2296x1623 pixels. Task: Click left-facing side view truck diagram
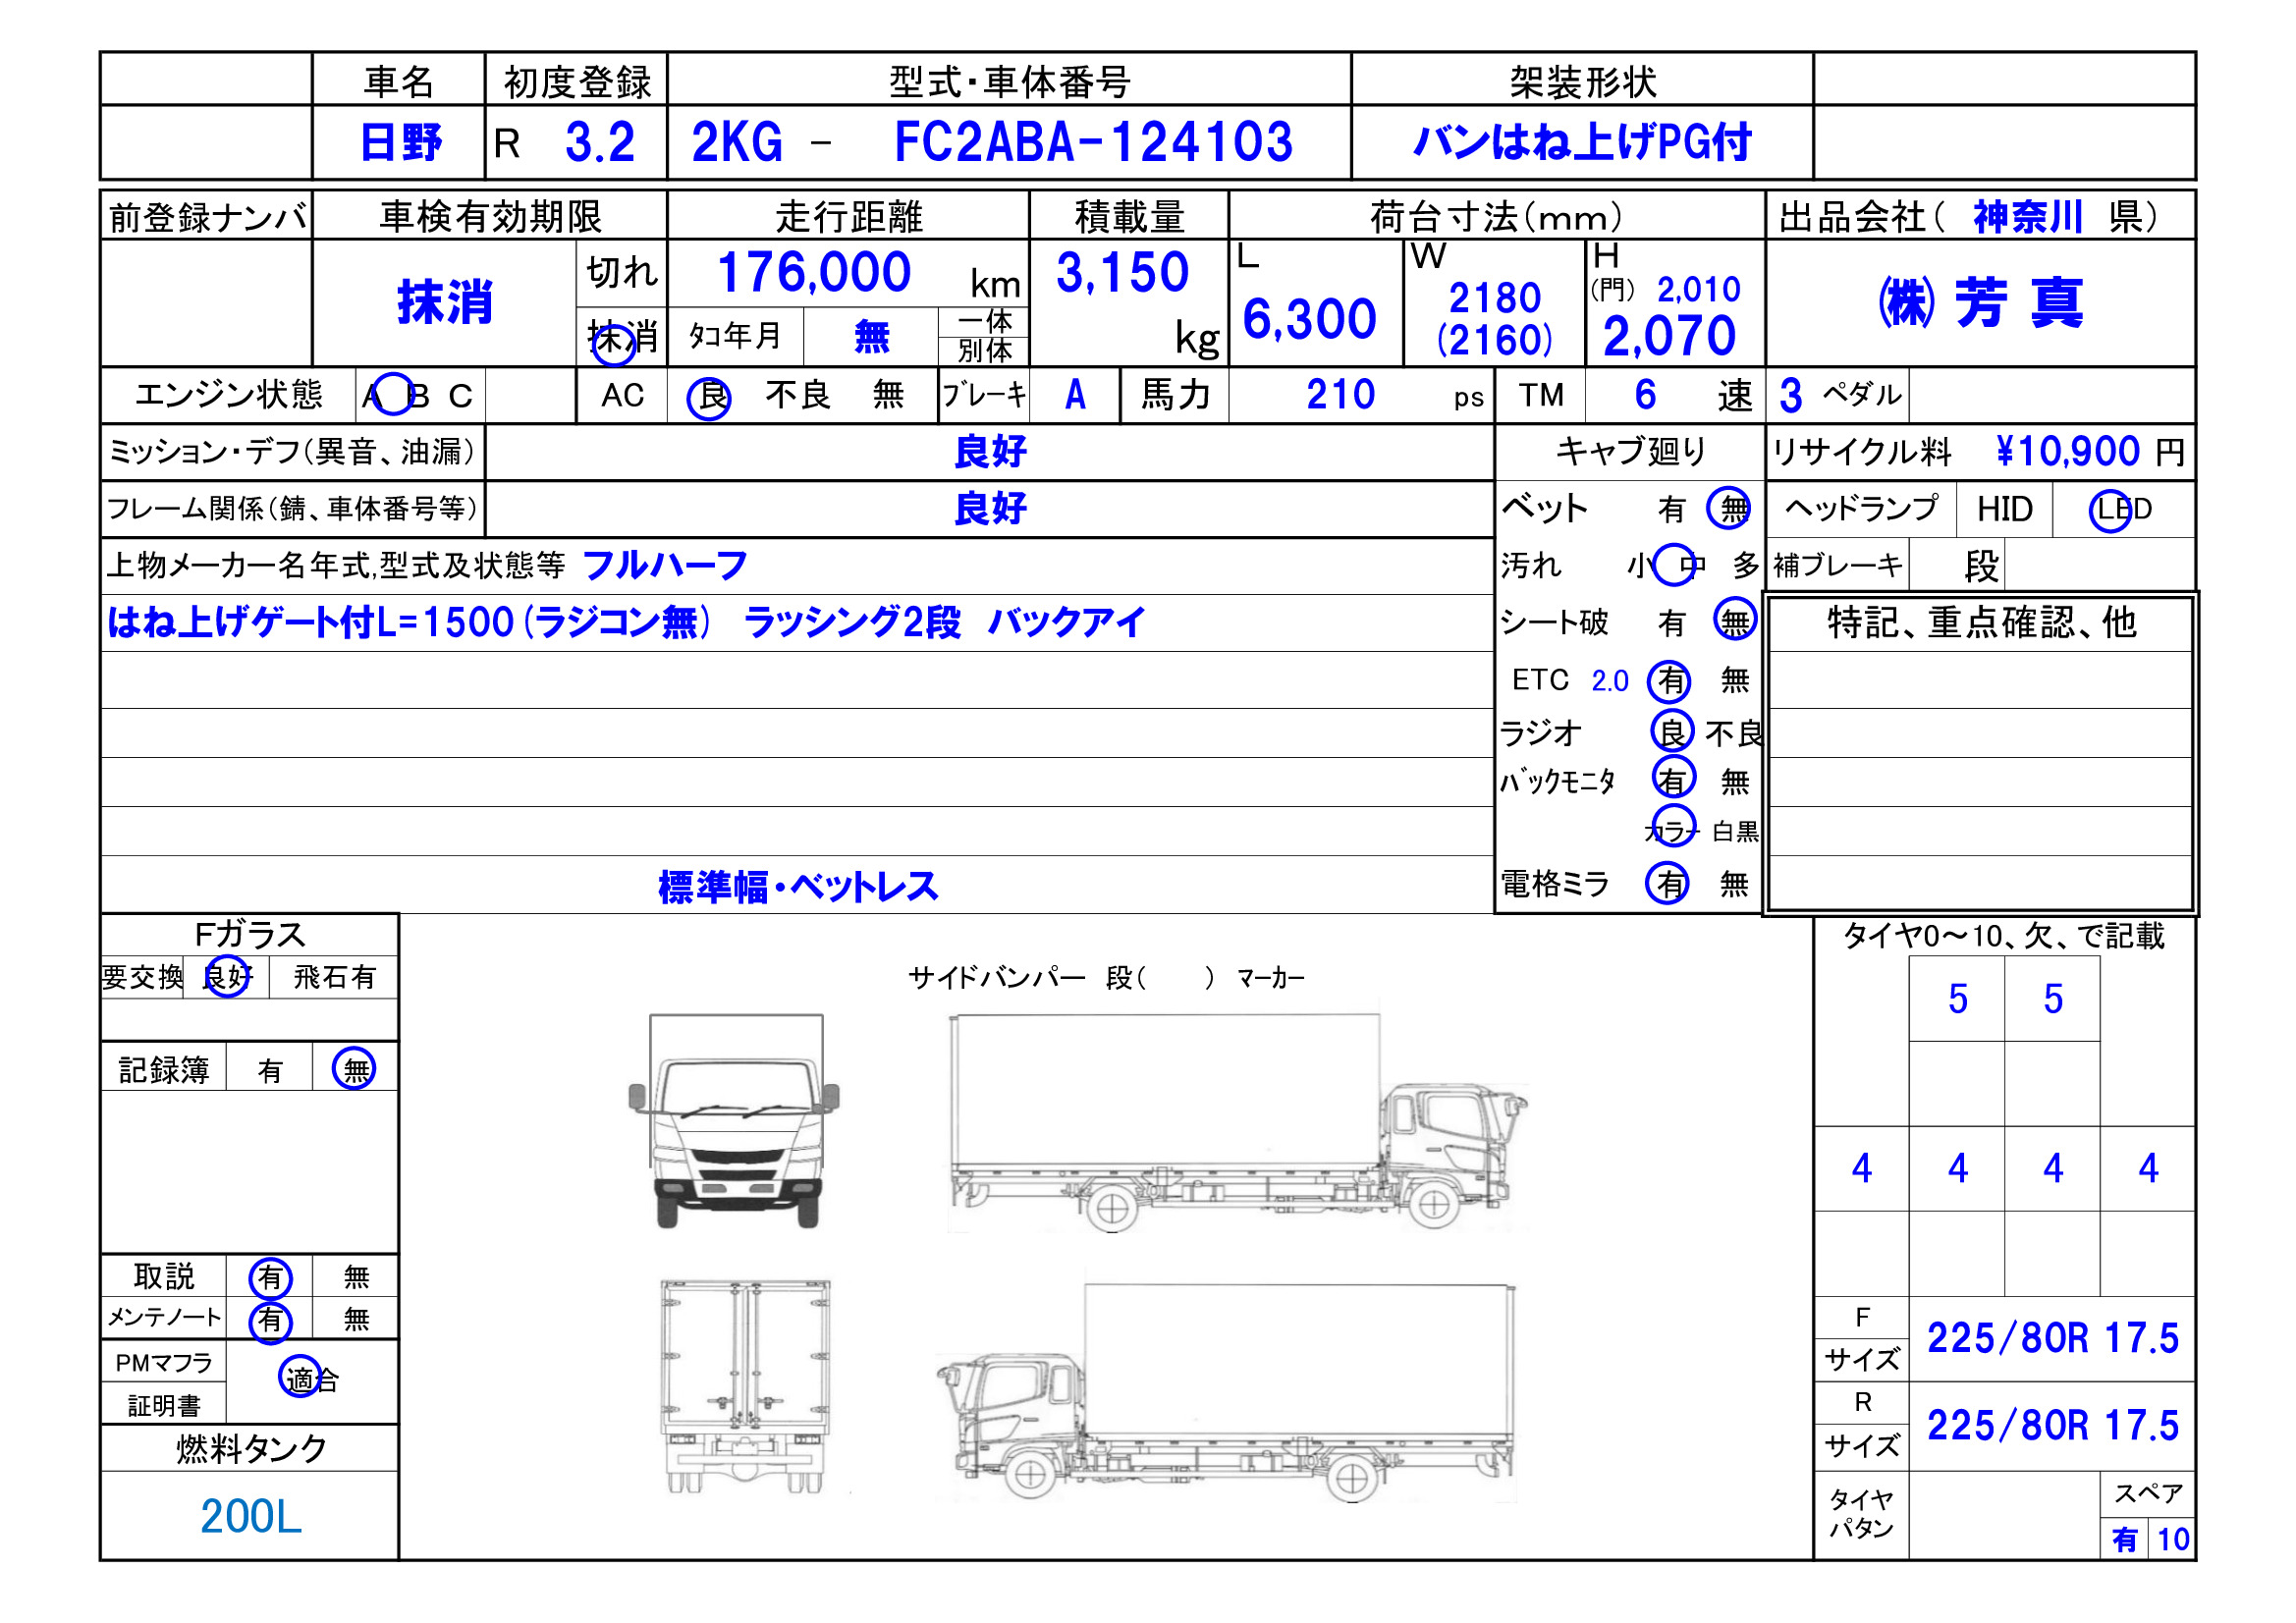click(x=1227, y=1393)
